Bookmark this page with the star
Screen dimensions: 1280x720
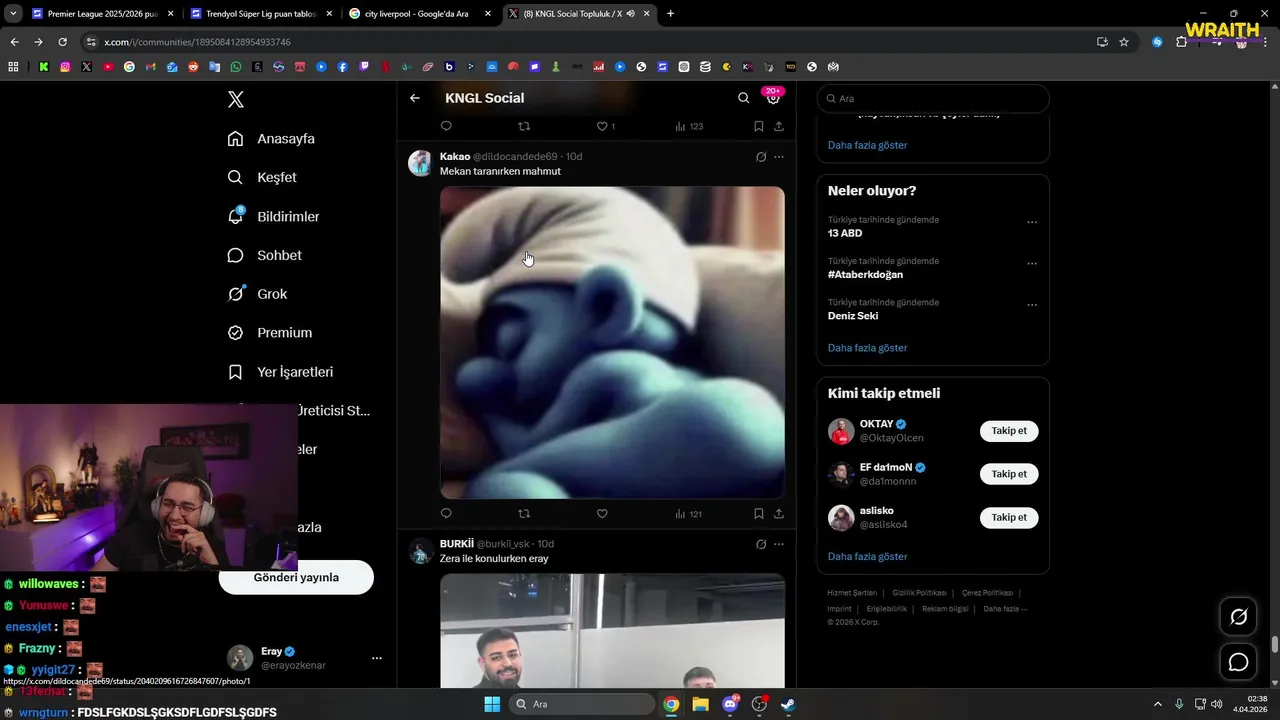pos(1124,42)
